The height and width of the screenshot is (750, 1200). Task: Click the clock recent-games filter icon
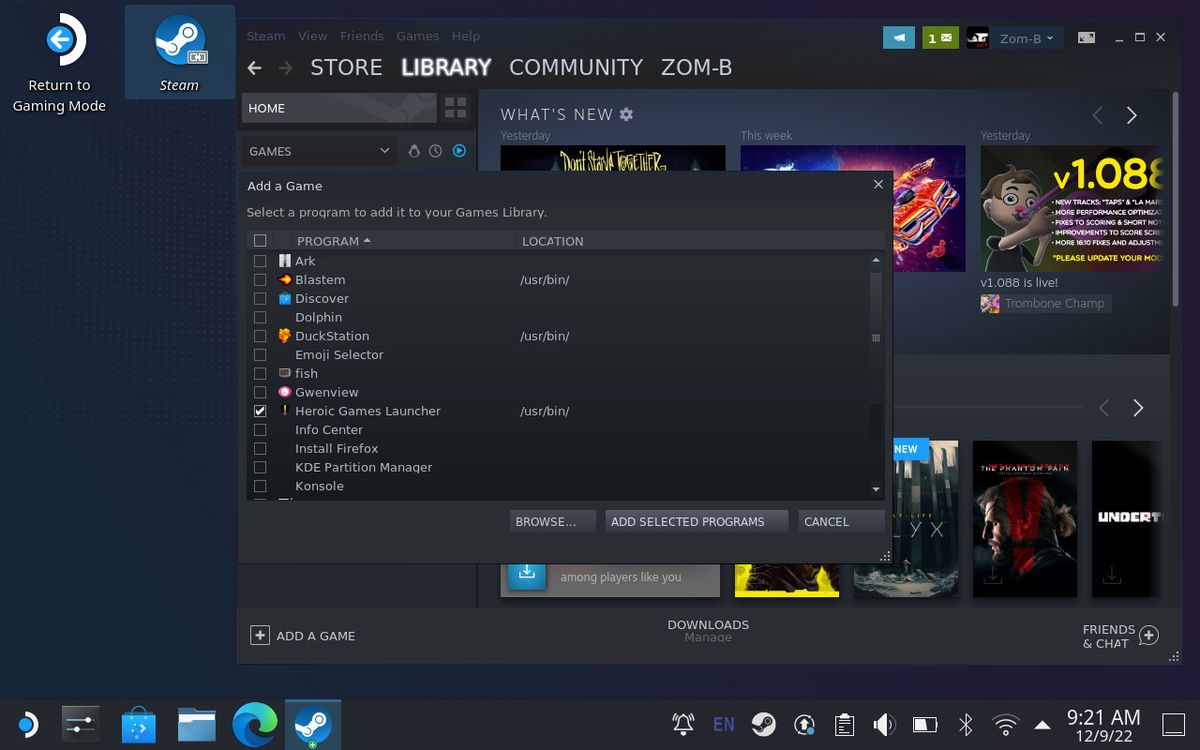436,150
